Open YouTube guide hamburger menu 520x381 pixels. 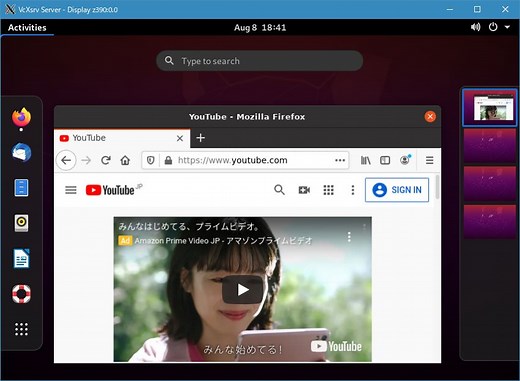(x=71, y=190)
